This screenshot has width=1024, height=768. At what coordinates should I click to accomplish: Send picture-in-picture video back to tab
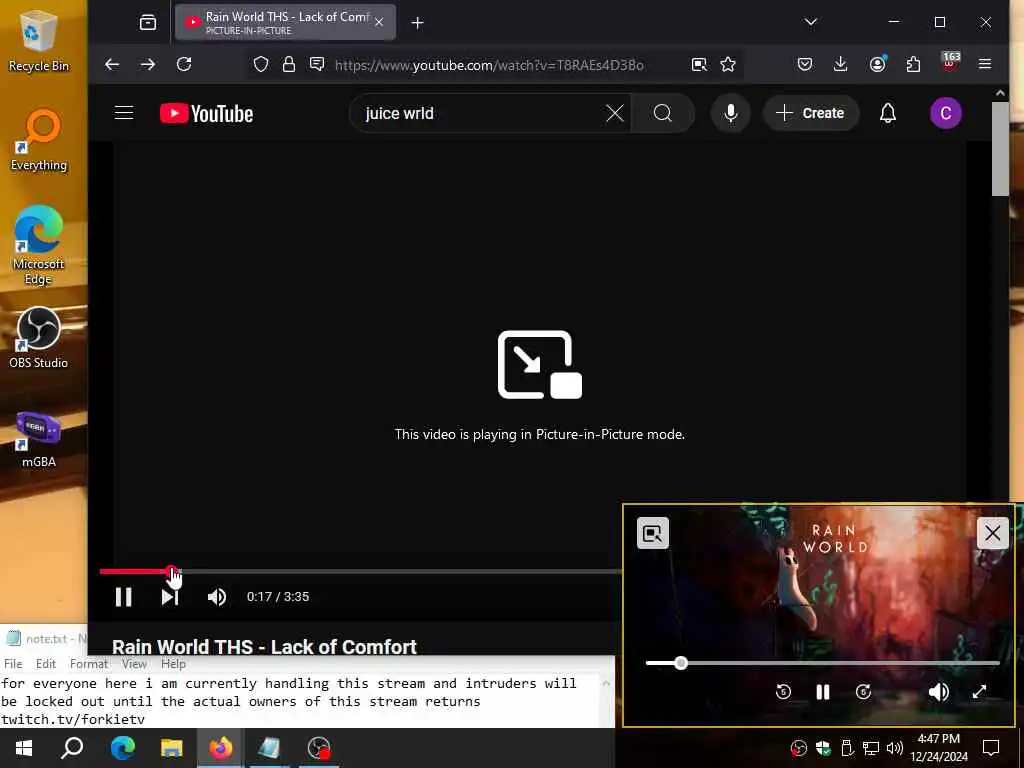coord(652,534)
